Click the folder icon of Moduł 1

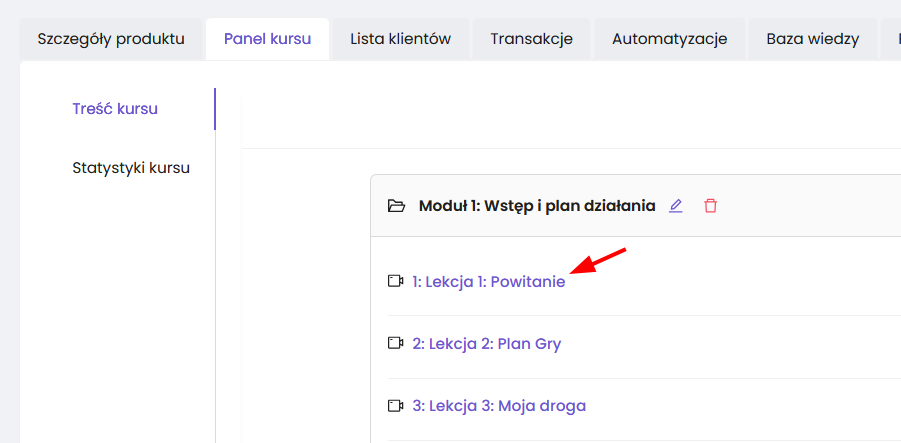point(396,206)
